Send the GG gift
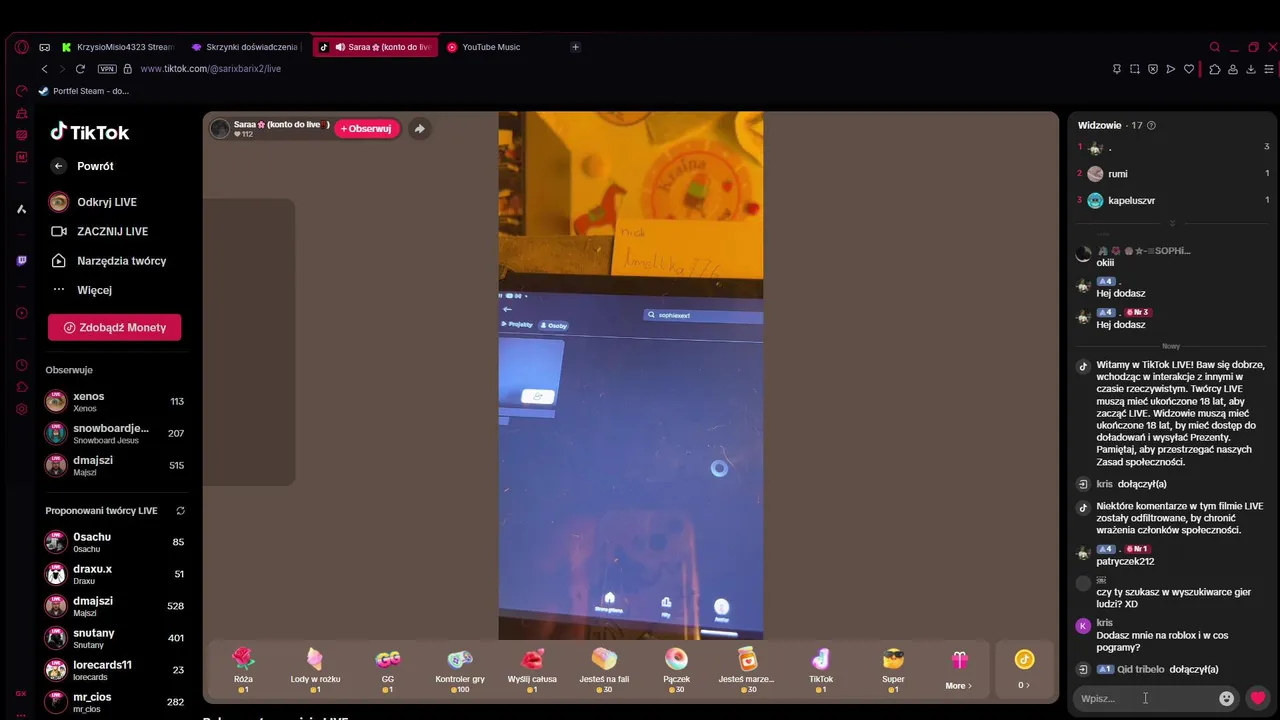Screen dimensions: 1280x720 coord(387,669)
